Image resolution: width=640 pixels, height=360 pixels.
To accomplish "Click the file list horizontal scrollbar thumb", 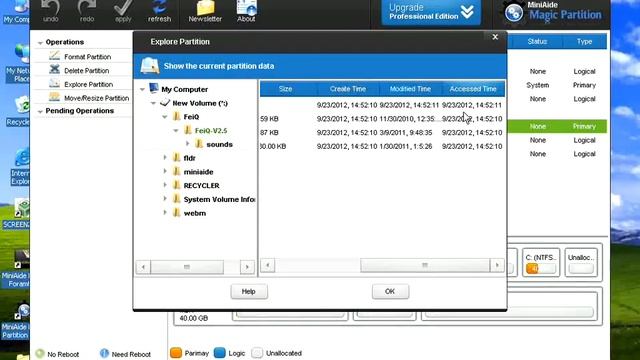I will [x=425, y=265].
